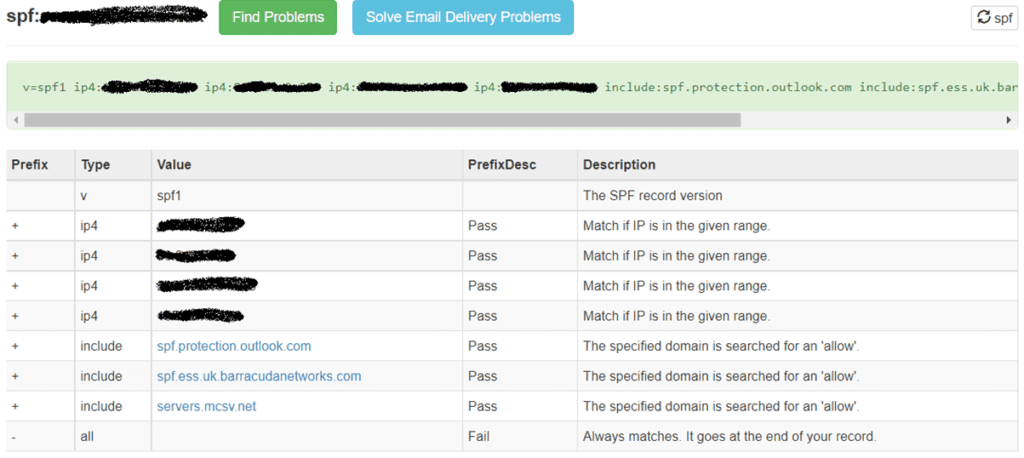Select the Fail cell in the all row
This screenshot has width=1024, height=458.
[x=478, y=436]
